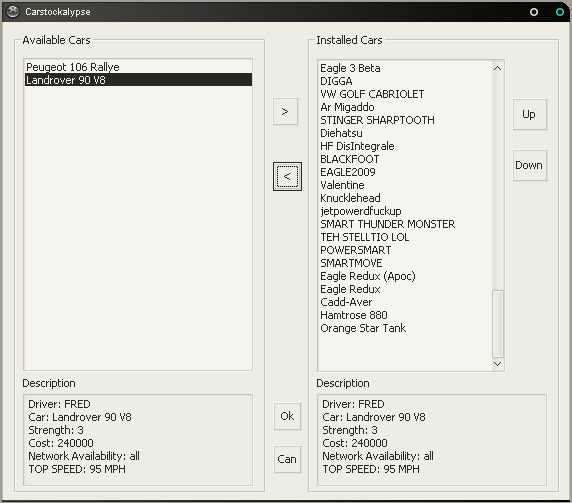572x503 pixels.
Task: Select Landrover 90 V8 in Available Cars
Action: point(138,80)
